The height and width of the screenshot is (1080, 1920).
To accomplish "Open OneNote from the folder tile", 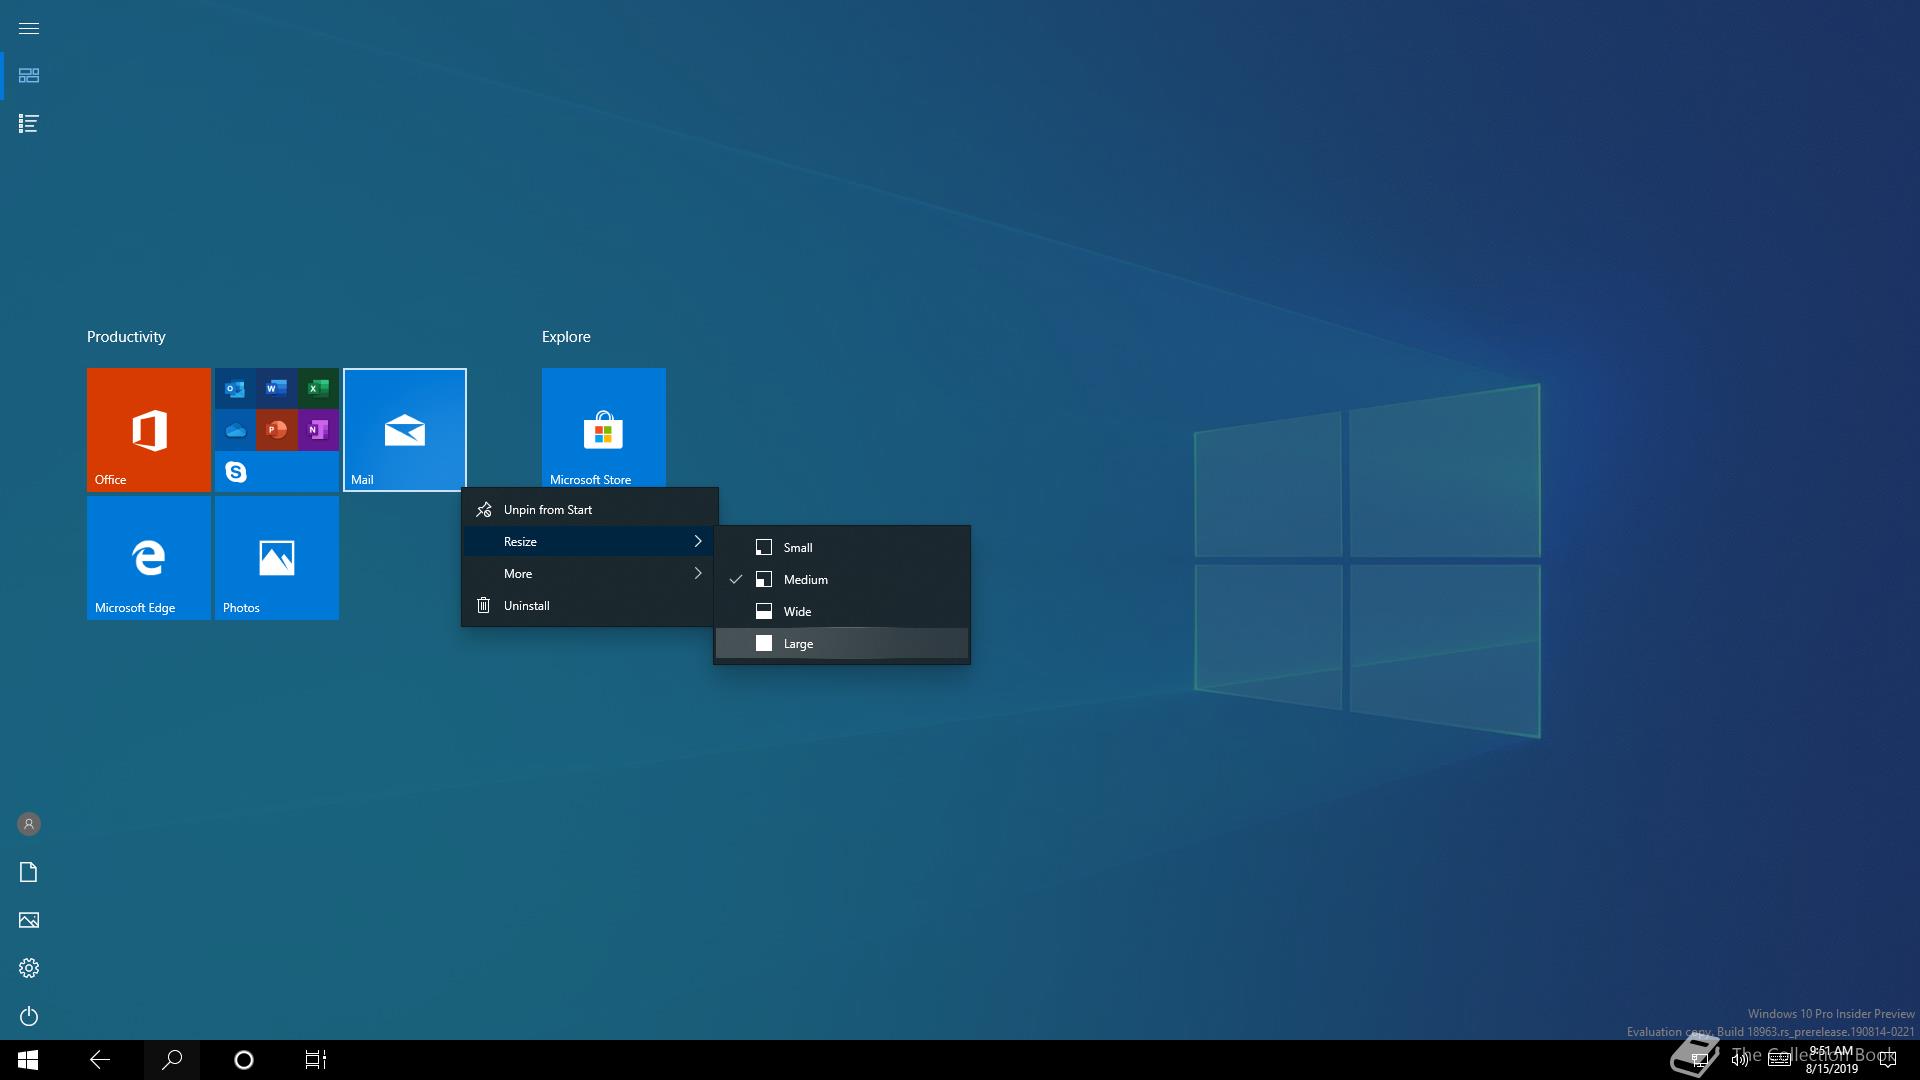I will tap(318, 430).
